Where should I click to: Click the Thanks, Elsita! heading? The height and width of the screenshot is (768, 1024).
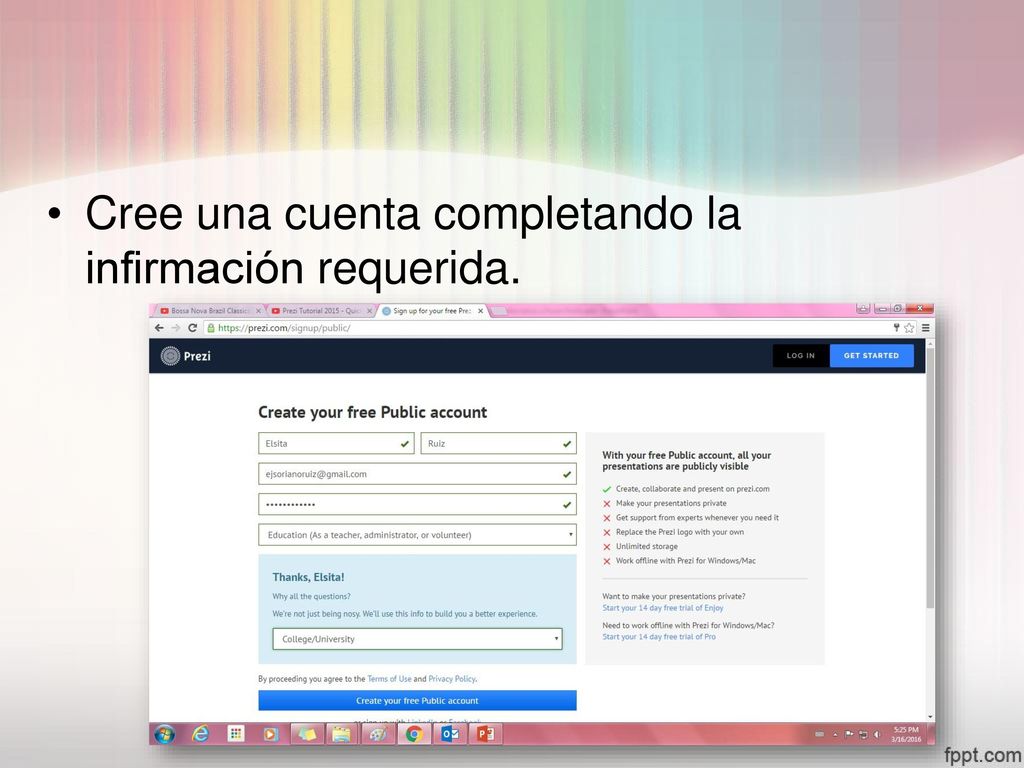click(x=308, y=577)
